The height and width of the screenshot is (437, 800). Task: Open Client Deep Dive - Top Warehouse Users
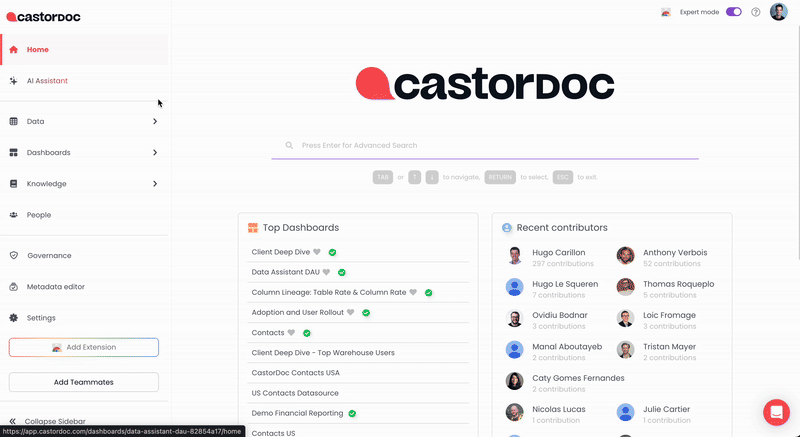coord(323,353)
